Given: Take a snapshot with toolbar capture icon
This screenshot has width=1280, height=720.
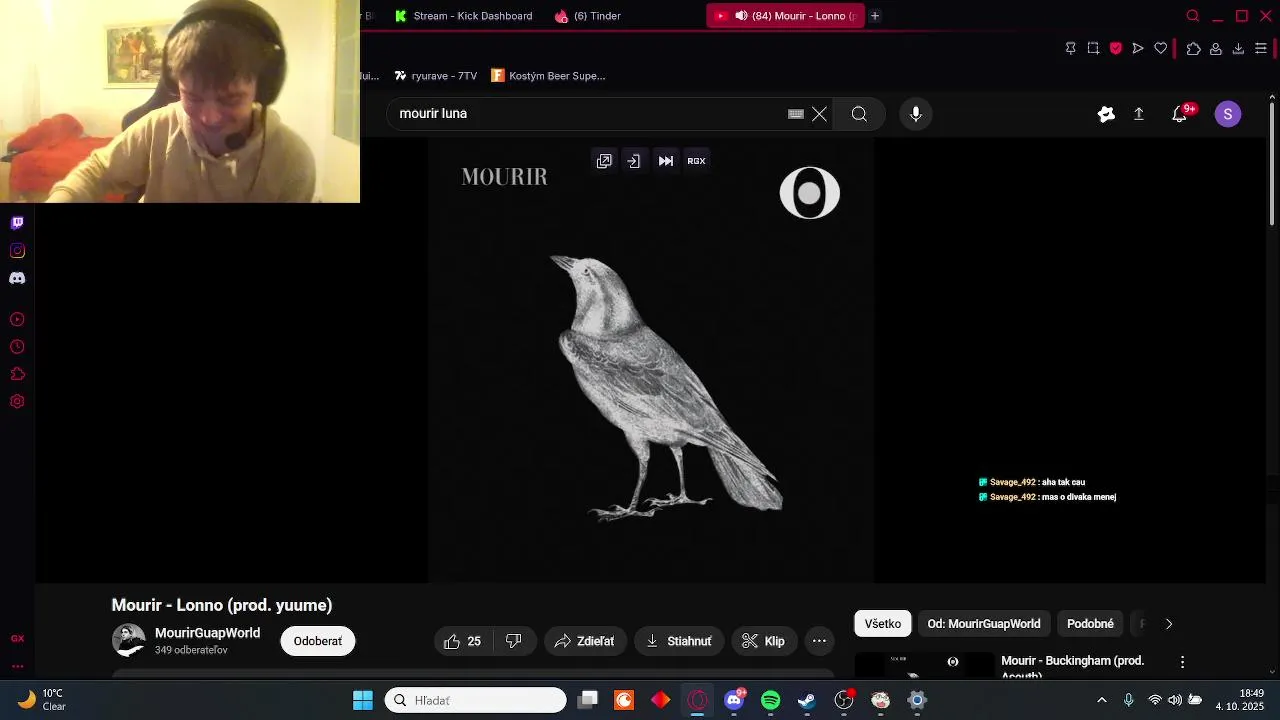Looking at the screenshot, I should coord(1093,48).
